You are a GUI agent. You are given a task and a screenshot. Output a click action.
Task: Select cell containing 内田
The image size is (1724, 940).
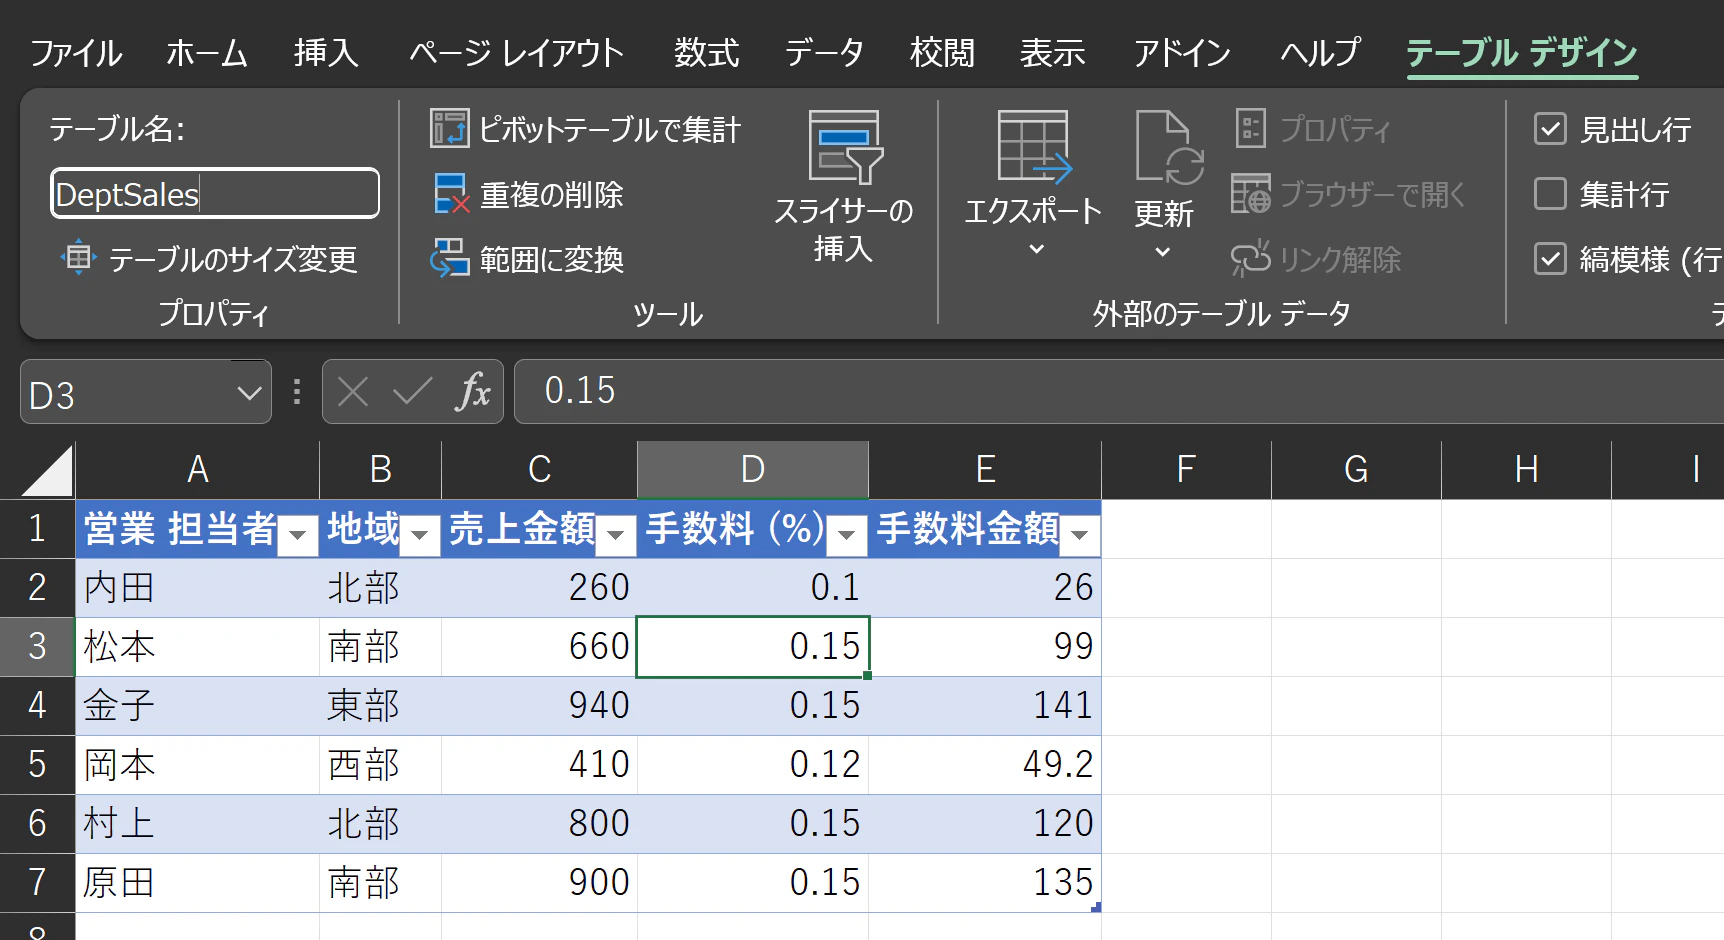click(x=198, y=588)
